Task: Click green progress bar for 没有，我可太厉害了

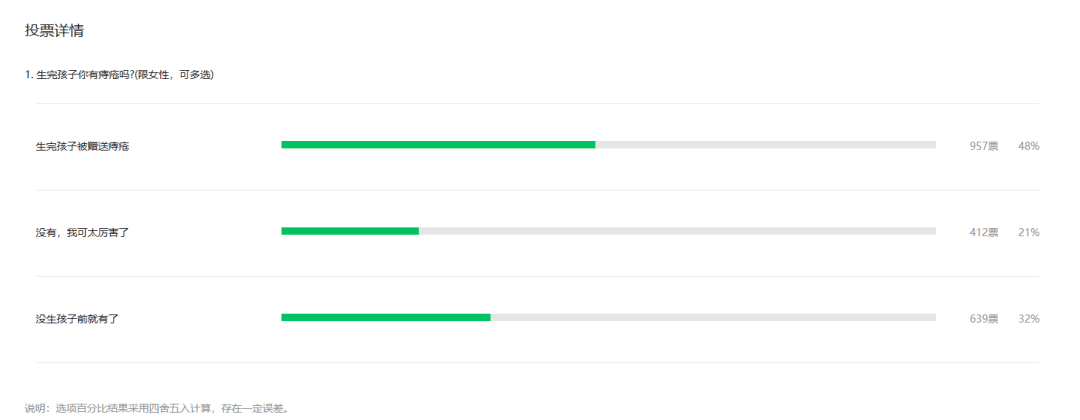Action: [x=350, y=231]
